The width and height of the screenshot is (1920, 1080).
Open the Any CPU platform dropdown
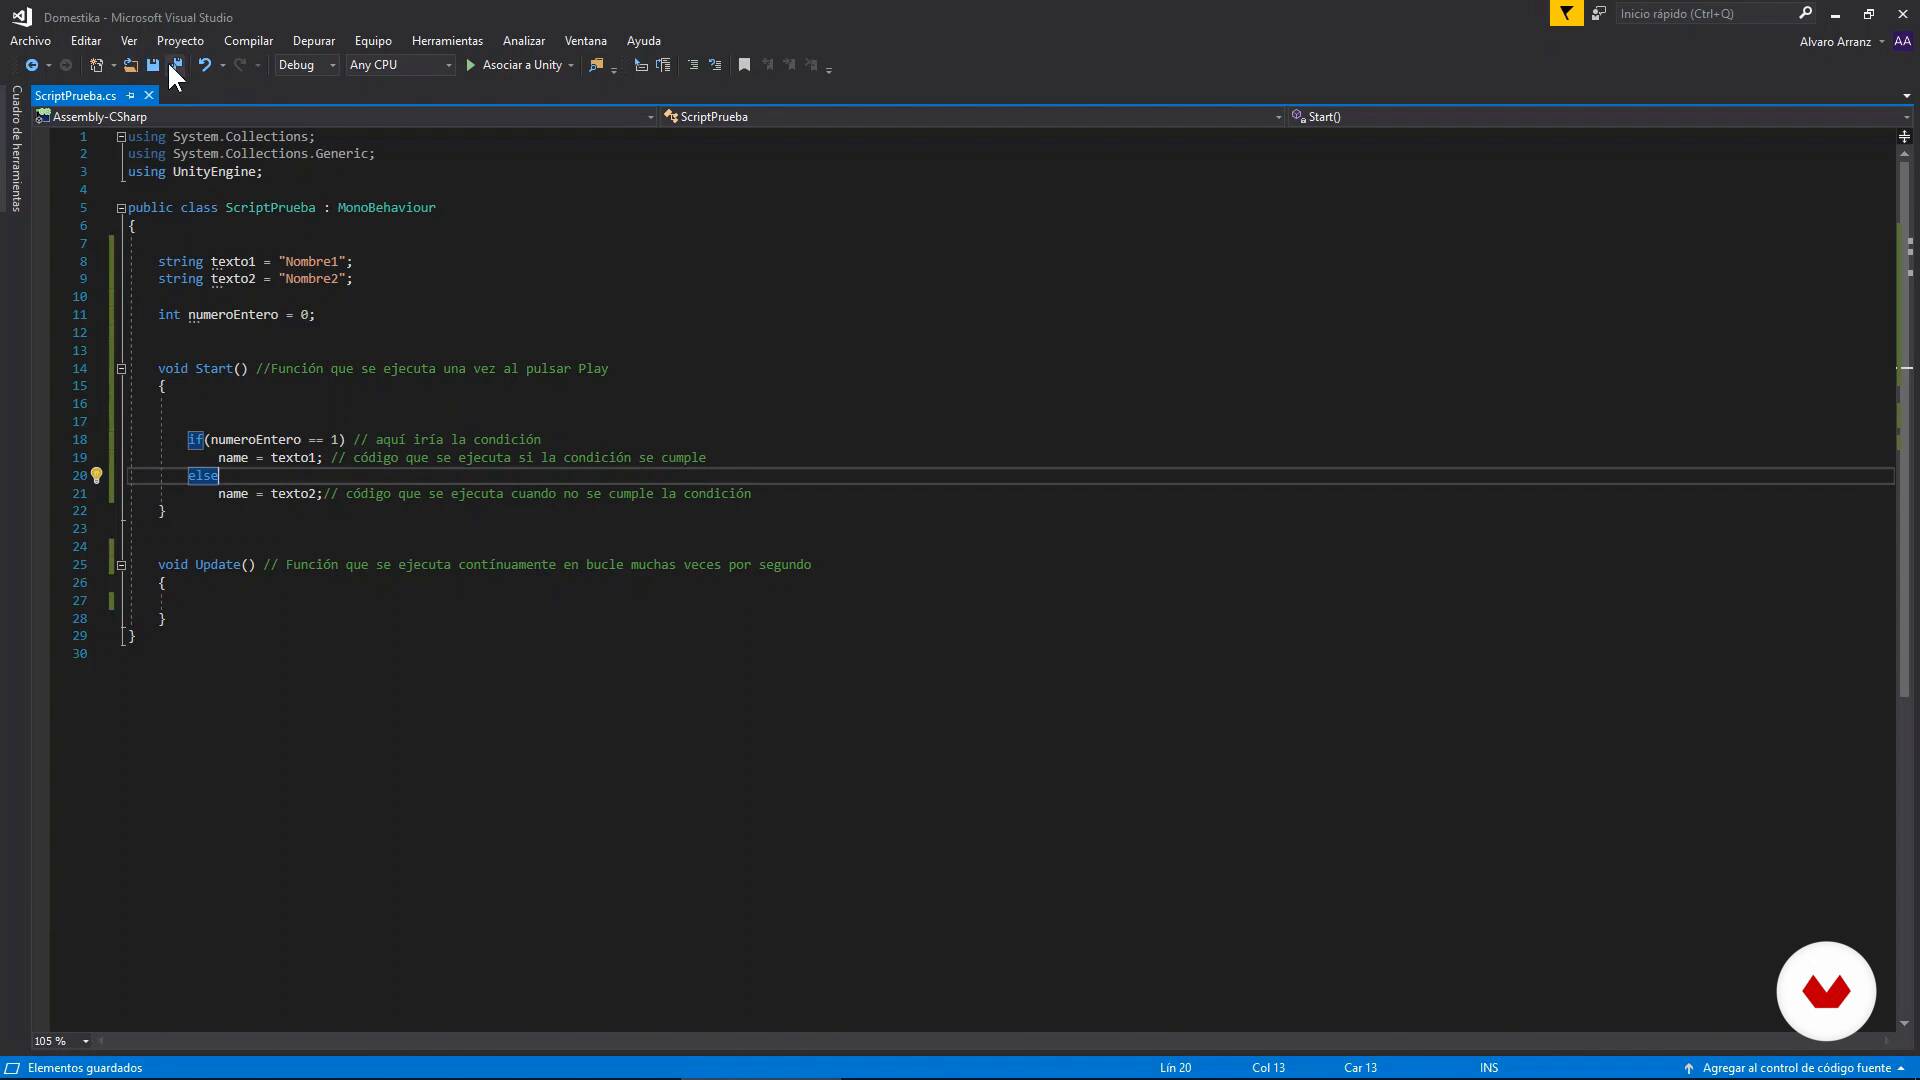[448, 65]
